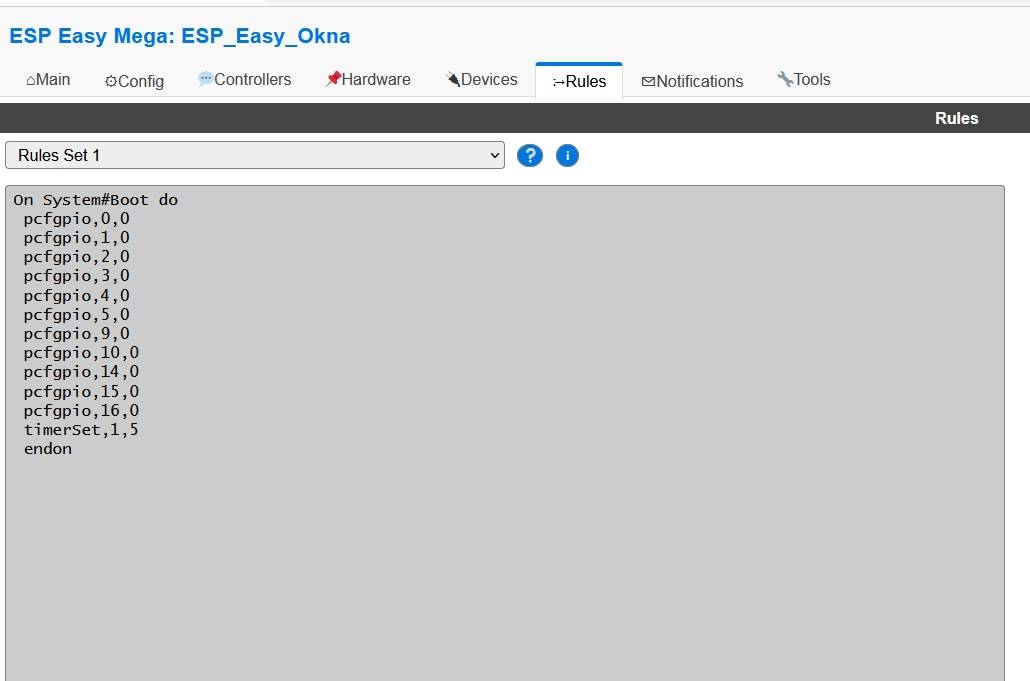Click the 'pcfgpio,16,0' line

(x=81, y=410)
